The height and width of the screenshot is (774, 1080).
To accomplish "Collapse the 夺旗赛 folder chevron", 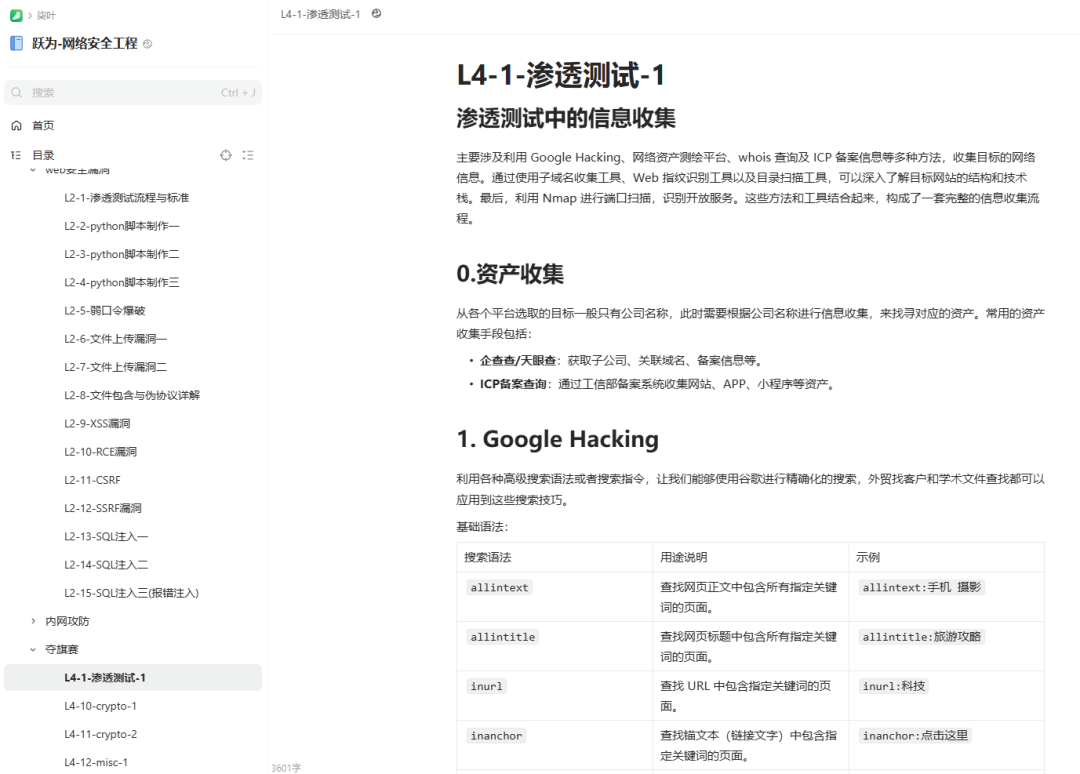I will pyautogui.click(x=33, y=649).
